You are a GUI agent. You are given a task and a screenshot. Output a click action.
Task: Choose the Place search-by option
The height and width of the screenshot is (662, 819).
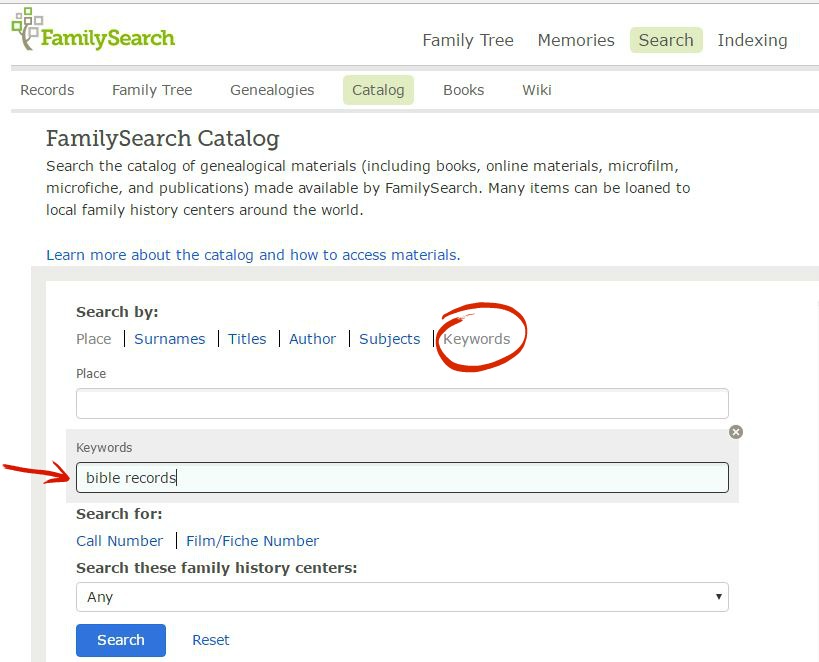tap(93, 339)
